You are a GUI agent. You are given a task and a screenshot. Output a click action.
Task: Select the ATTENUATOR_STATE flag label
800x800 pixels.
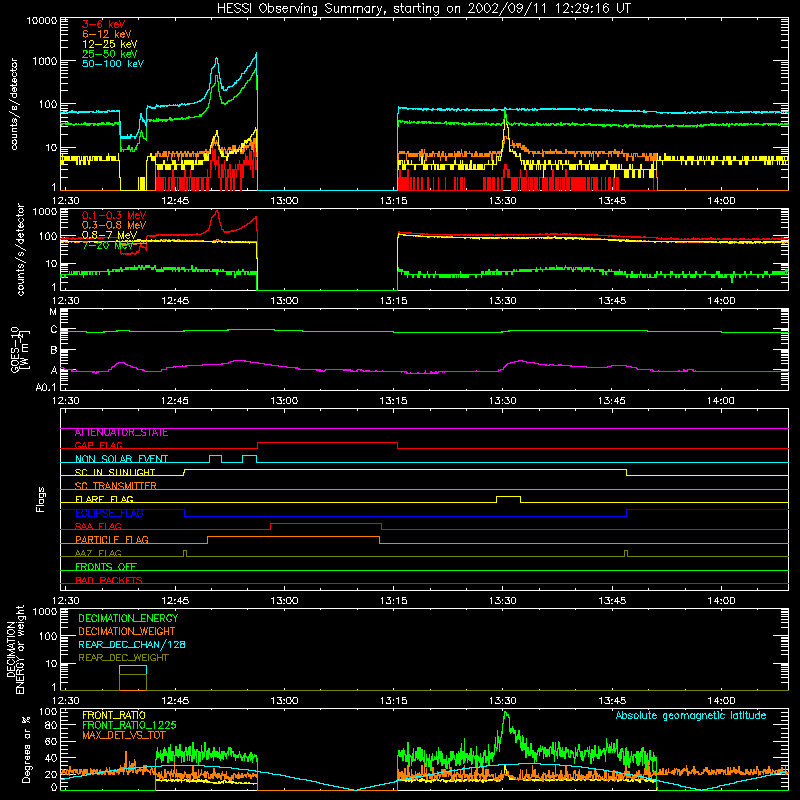click(121, 433)
